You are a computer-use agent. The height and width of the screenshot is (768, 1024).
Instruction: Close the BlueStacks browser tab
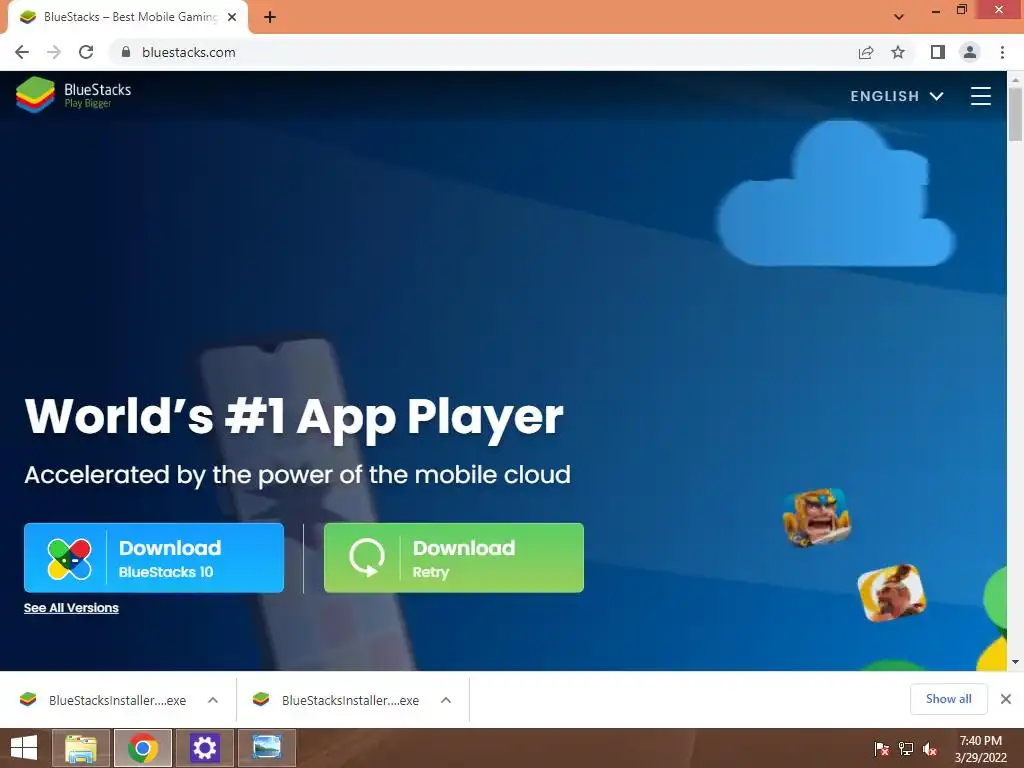(x=232, y=17)
